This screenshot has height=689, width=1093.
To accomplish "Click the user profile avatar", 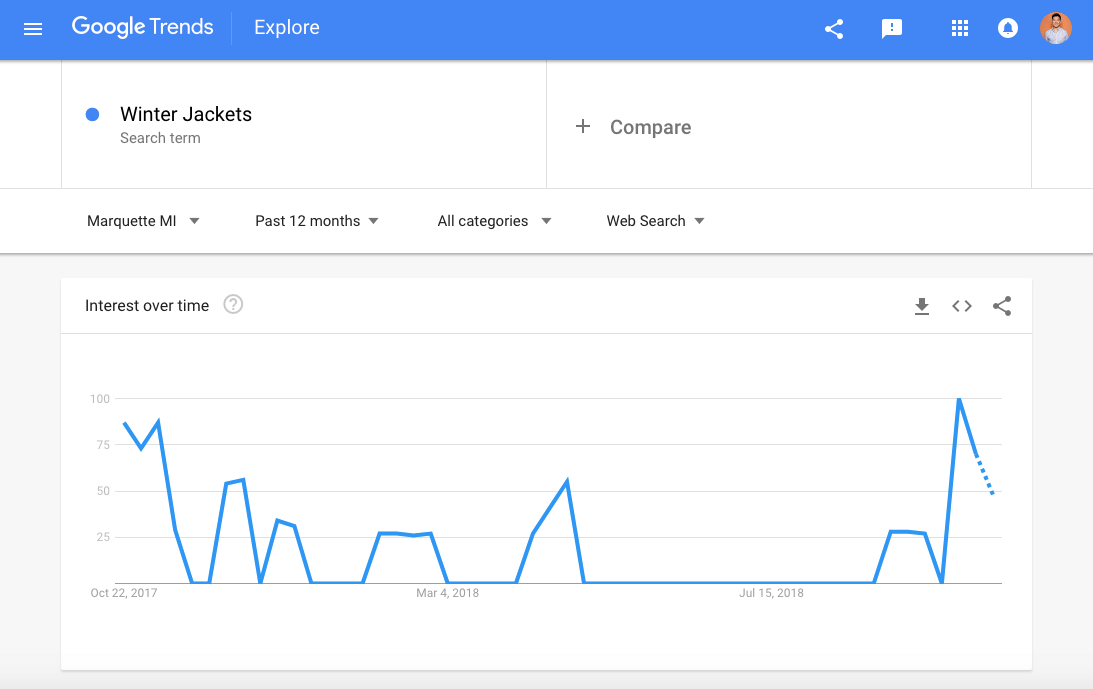I will click(x=1055, y=28).
